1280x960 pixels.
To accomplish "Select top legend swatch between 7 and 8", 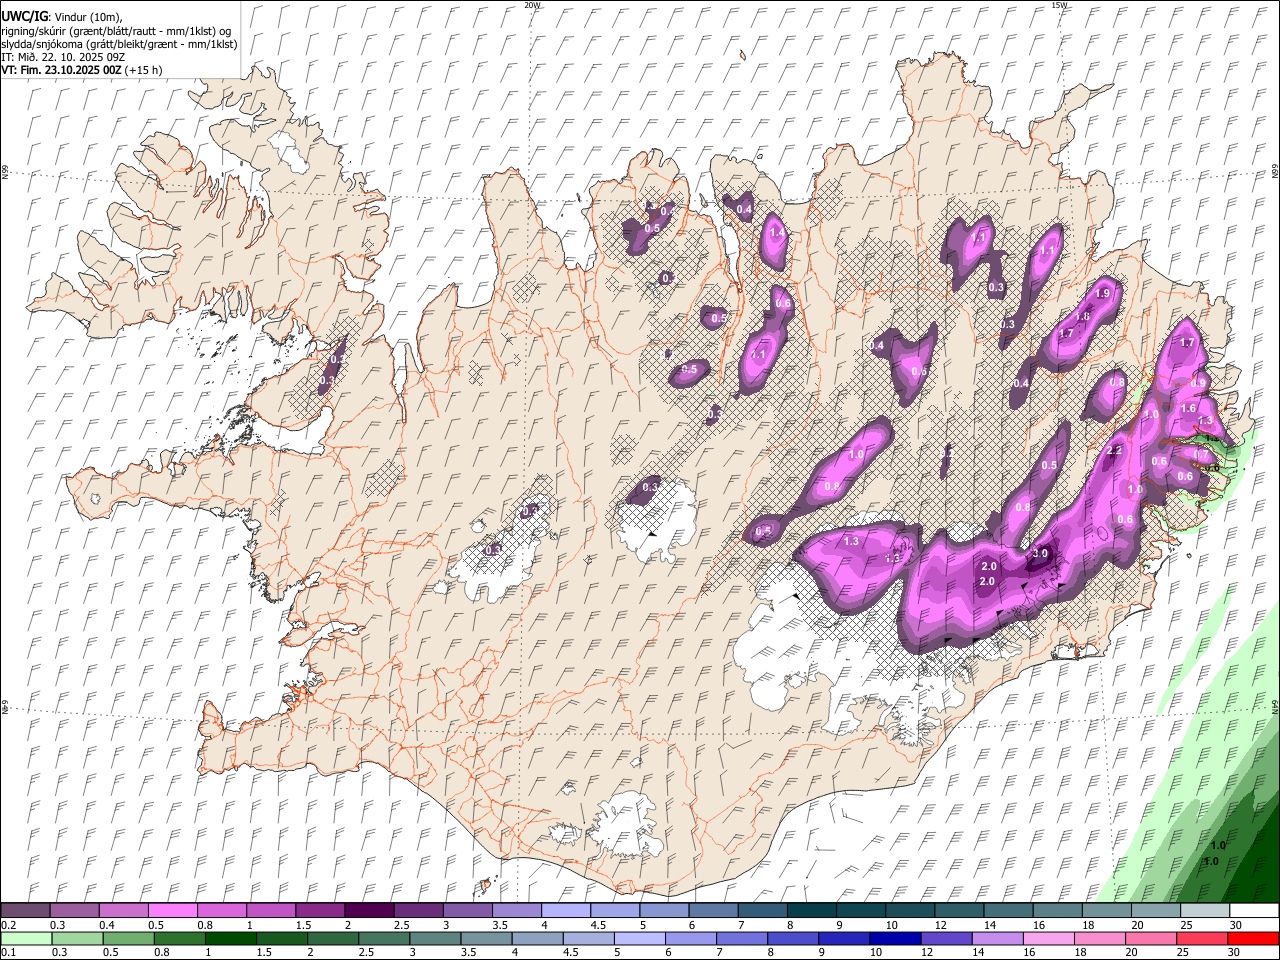I will click(x=762, y=910).
